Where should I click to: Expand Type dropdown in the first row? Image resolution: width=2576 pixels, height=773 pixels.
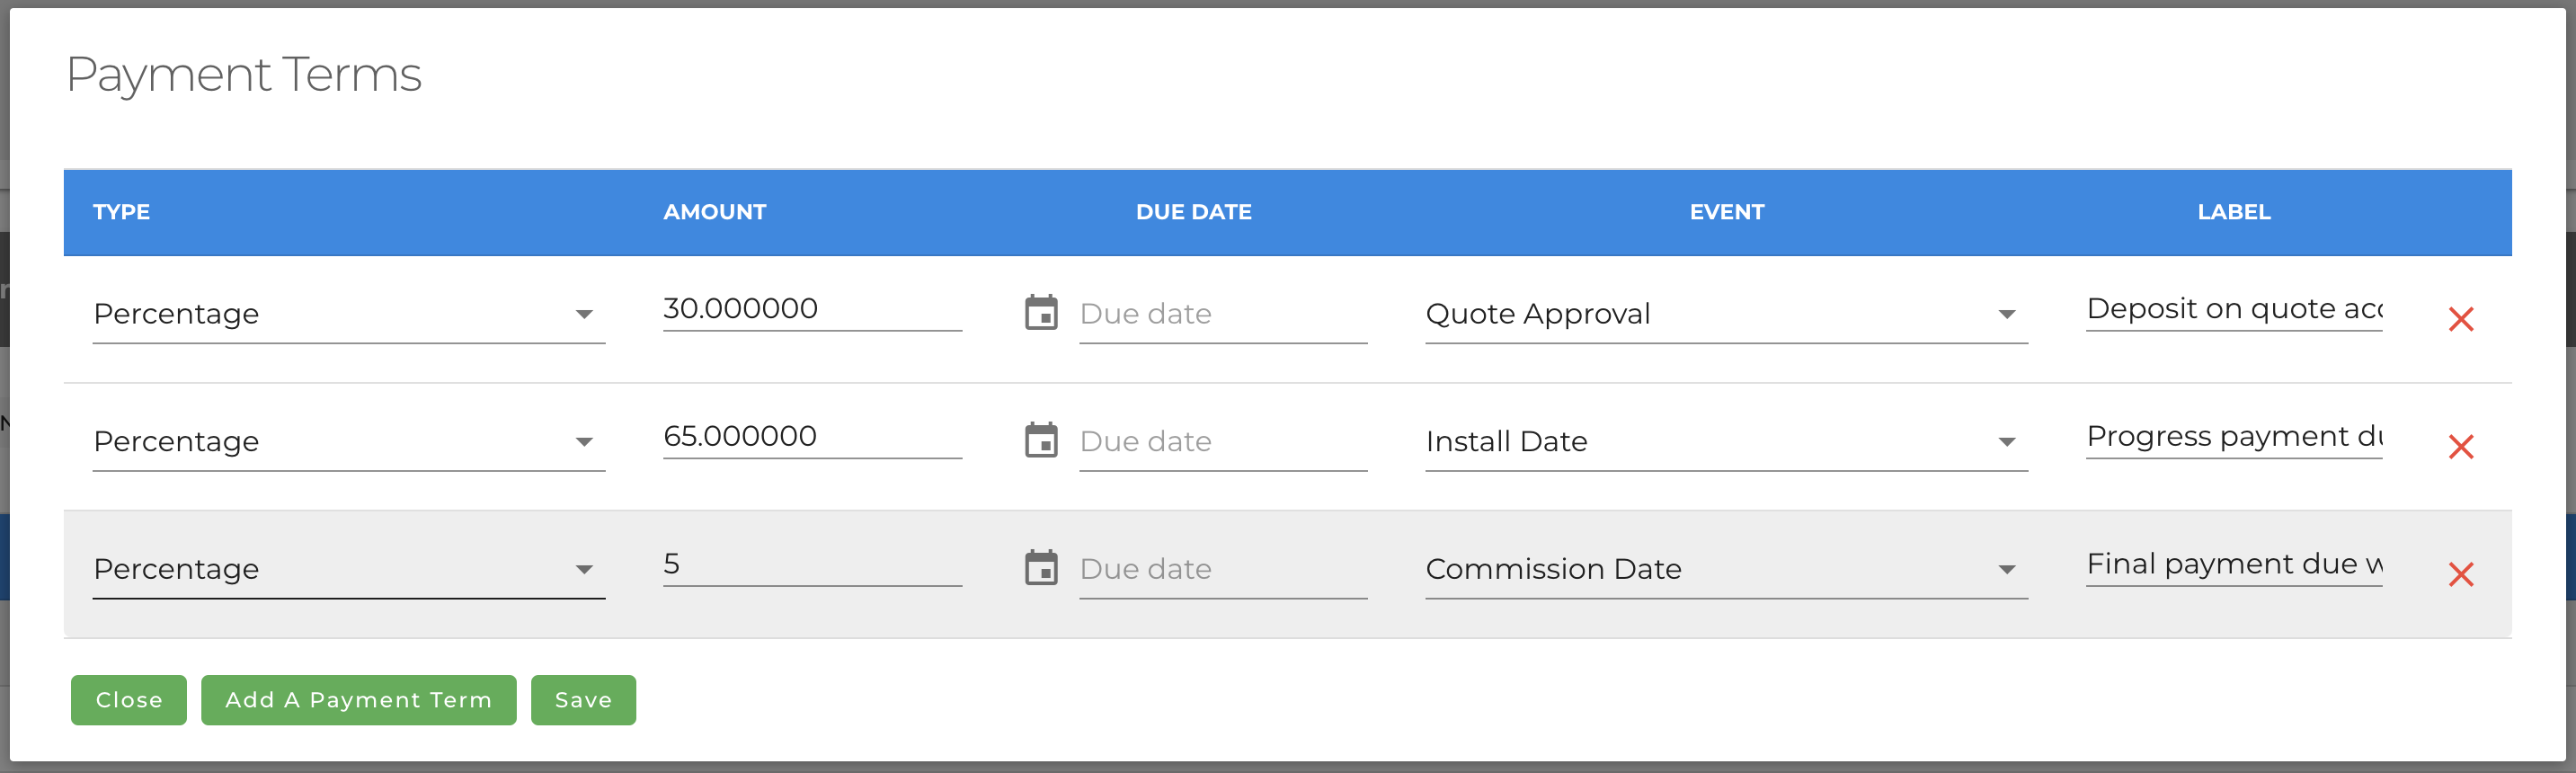[x=348, y=314]
